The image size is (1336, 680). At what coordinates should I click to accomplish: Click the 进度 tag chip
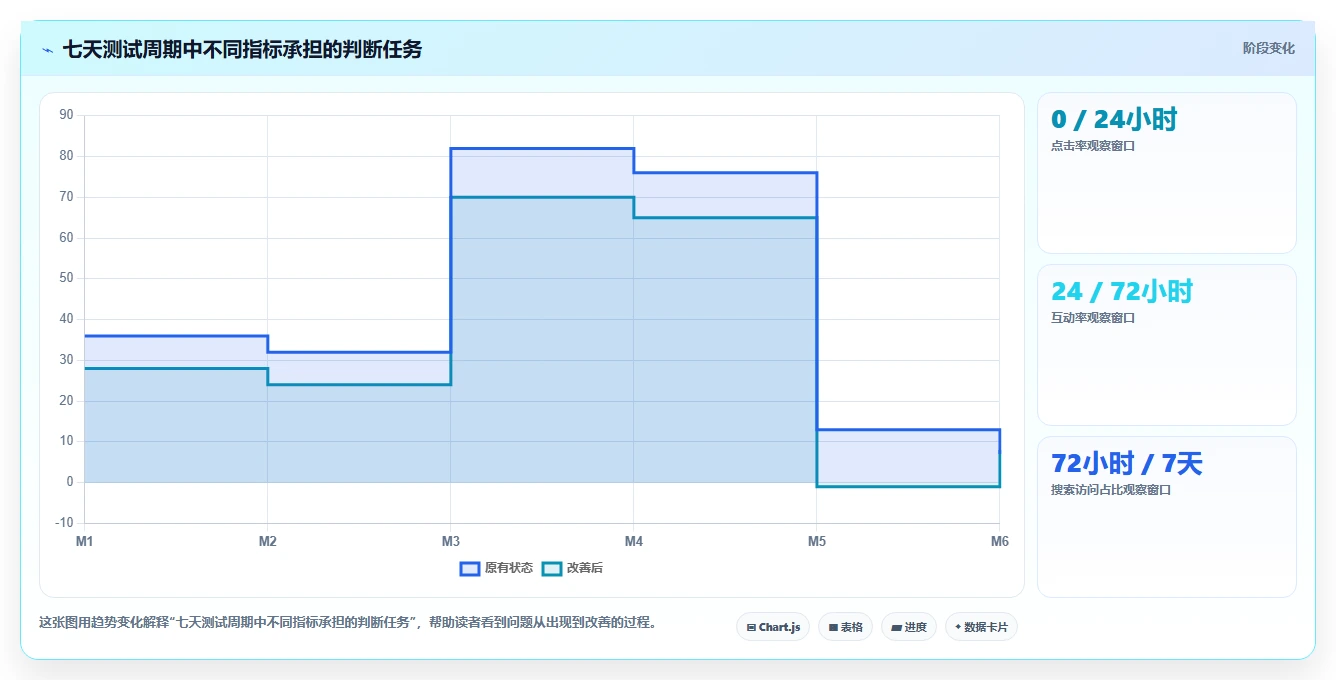pyautogui.click(x=909, y=627)
